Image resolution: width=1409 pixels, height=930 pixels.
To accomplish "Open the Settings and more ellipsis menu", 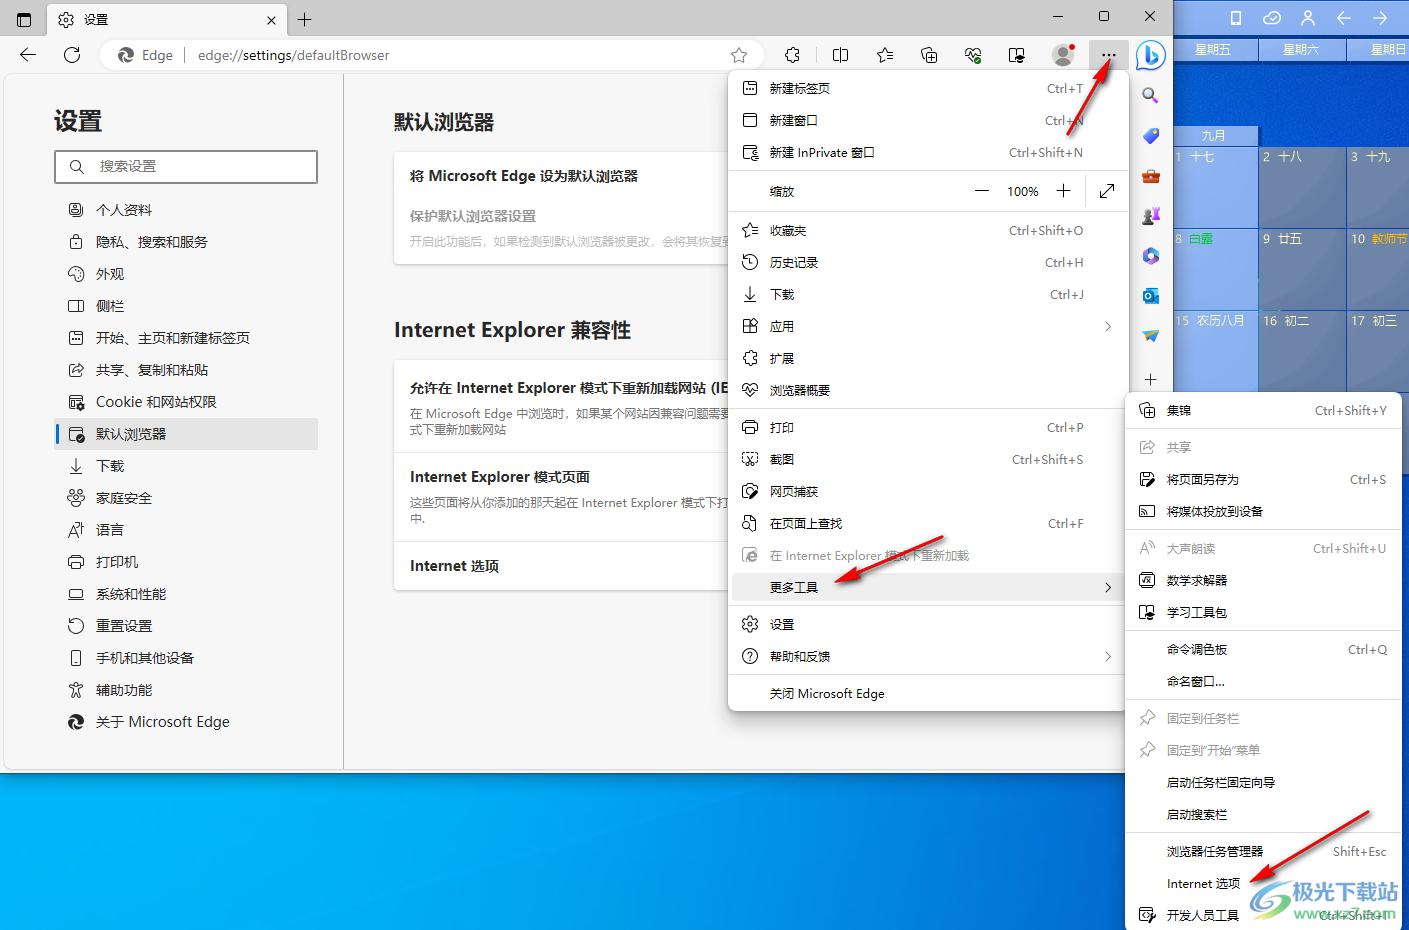I will click(x=1108, y=55).
